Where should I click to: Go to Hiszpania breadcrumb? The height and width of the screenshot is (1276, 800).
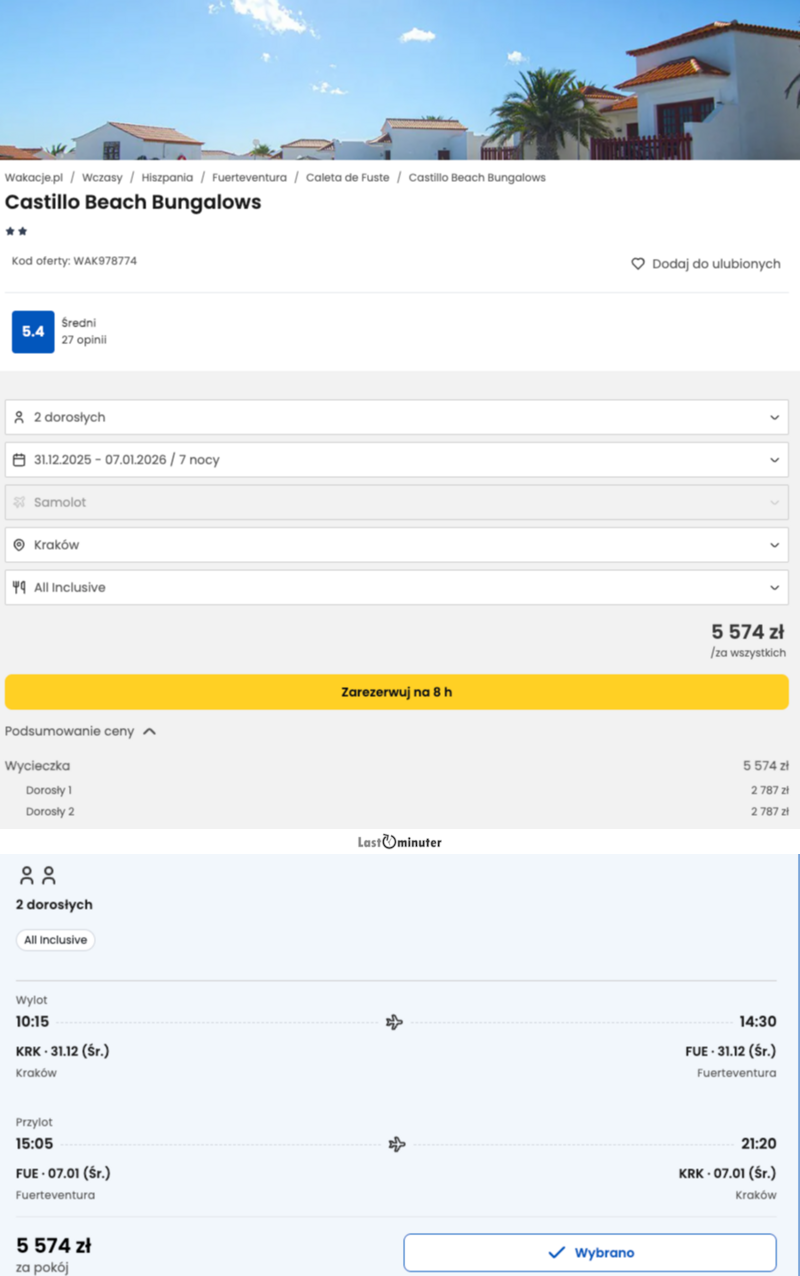point(167,177)
